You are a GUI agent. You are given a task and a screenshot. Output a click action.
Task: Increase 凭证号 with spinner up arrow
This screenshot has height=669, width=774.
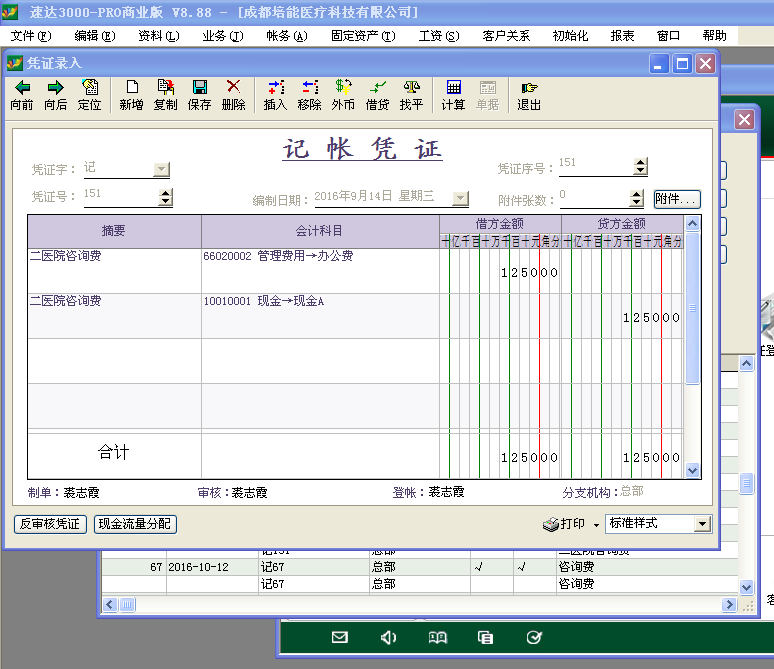166,193
